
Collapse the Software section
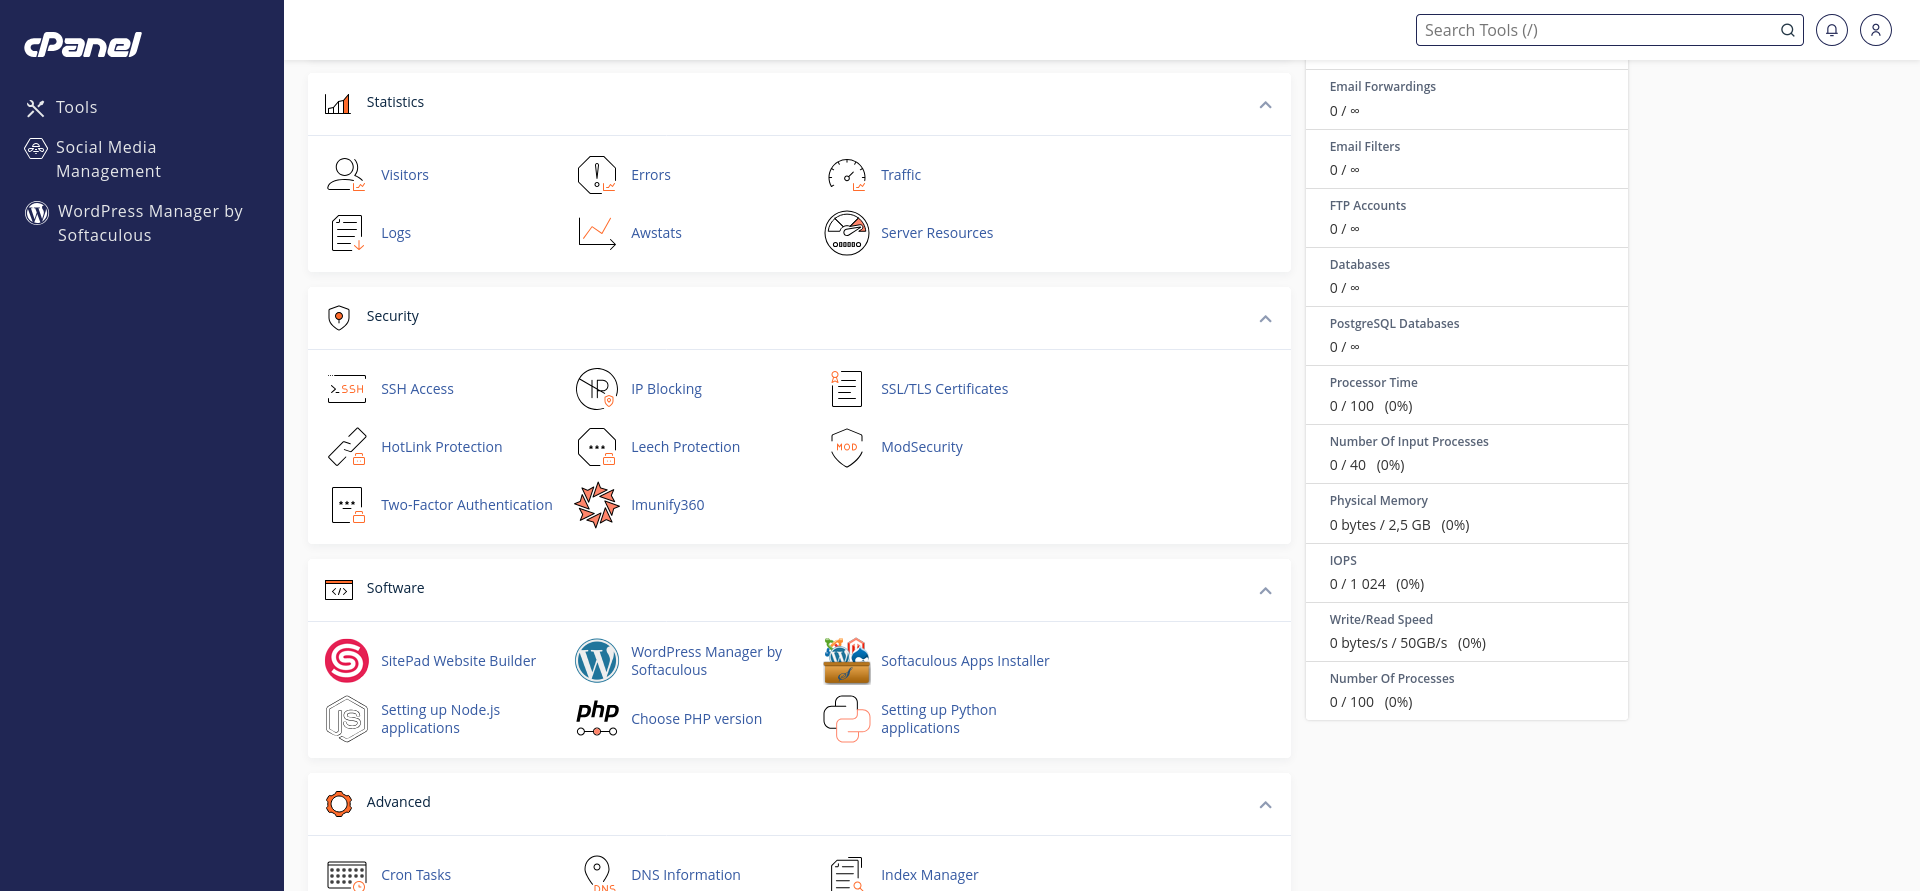[1265, 591]
